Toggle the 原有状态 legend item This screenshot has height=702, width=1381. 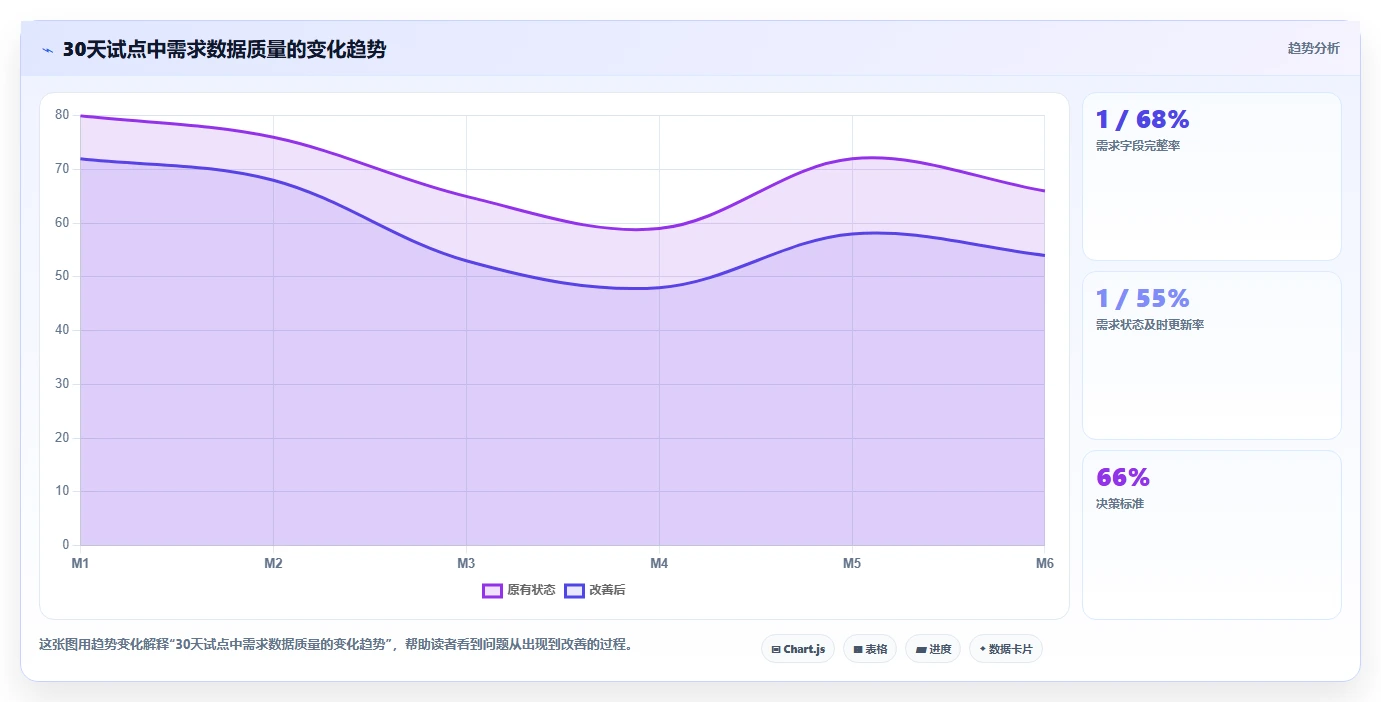519,590
